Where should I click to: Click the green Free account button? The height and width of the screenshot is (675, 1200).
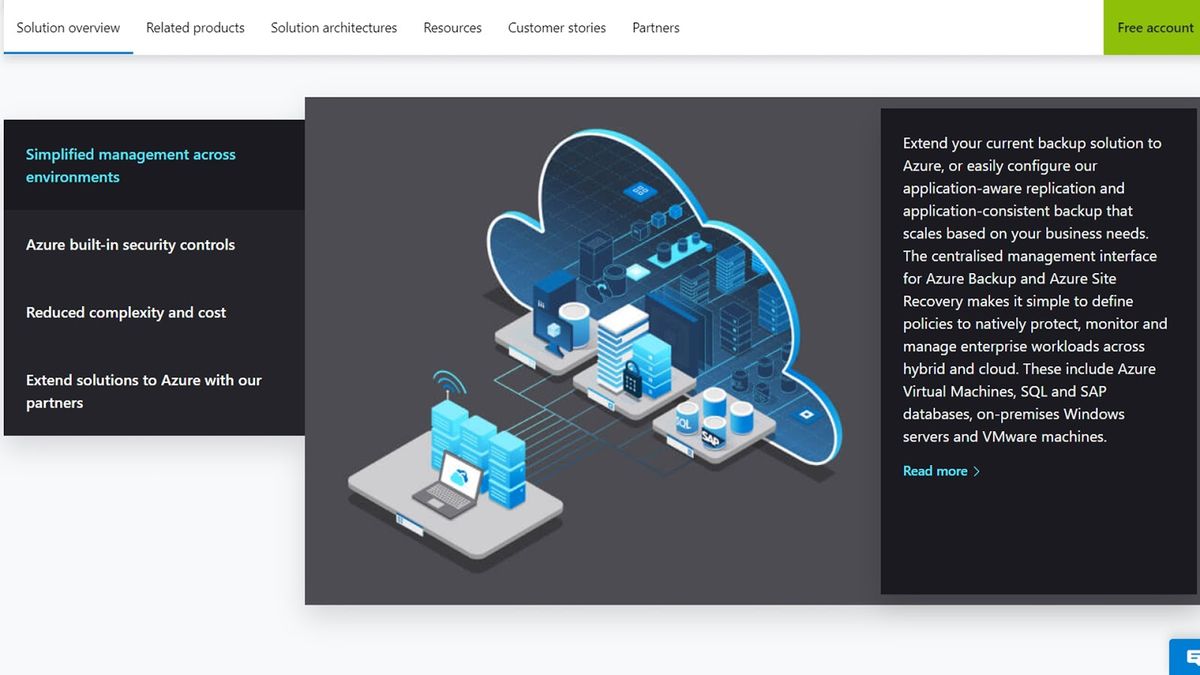coord(1157,28)
